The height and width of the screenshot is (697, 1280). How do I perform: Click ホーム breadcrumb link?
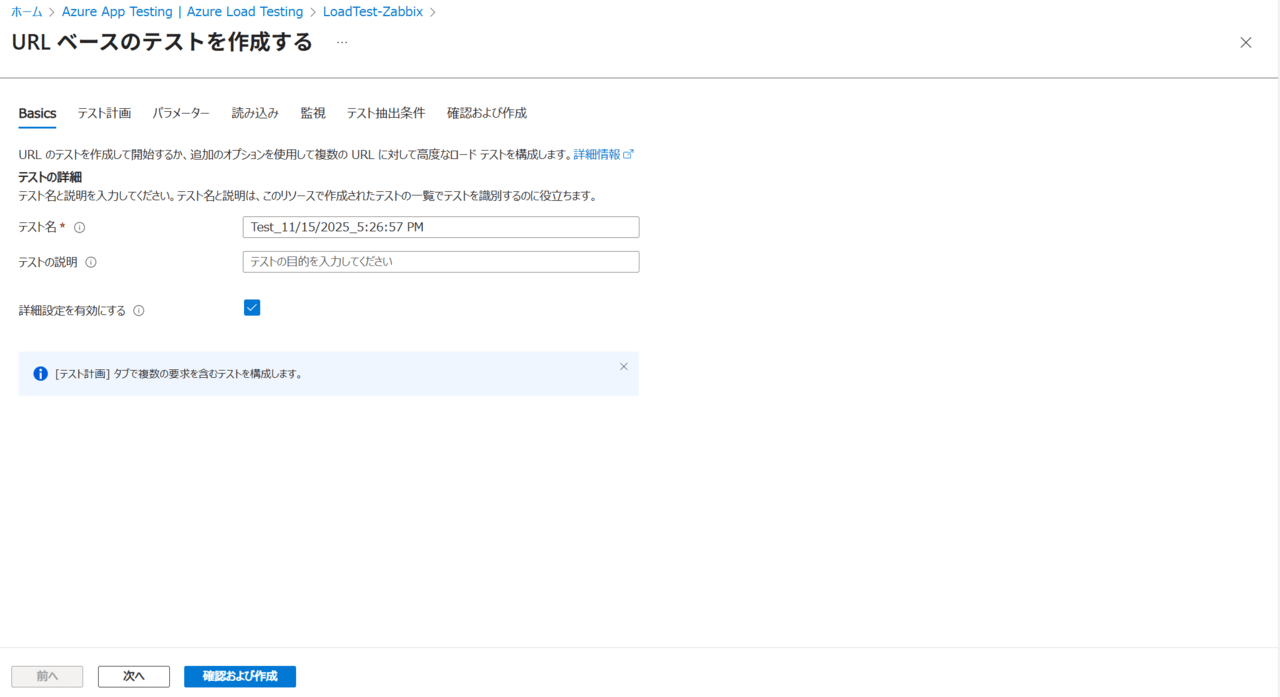pyautogui.click(x=27, y=12)
